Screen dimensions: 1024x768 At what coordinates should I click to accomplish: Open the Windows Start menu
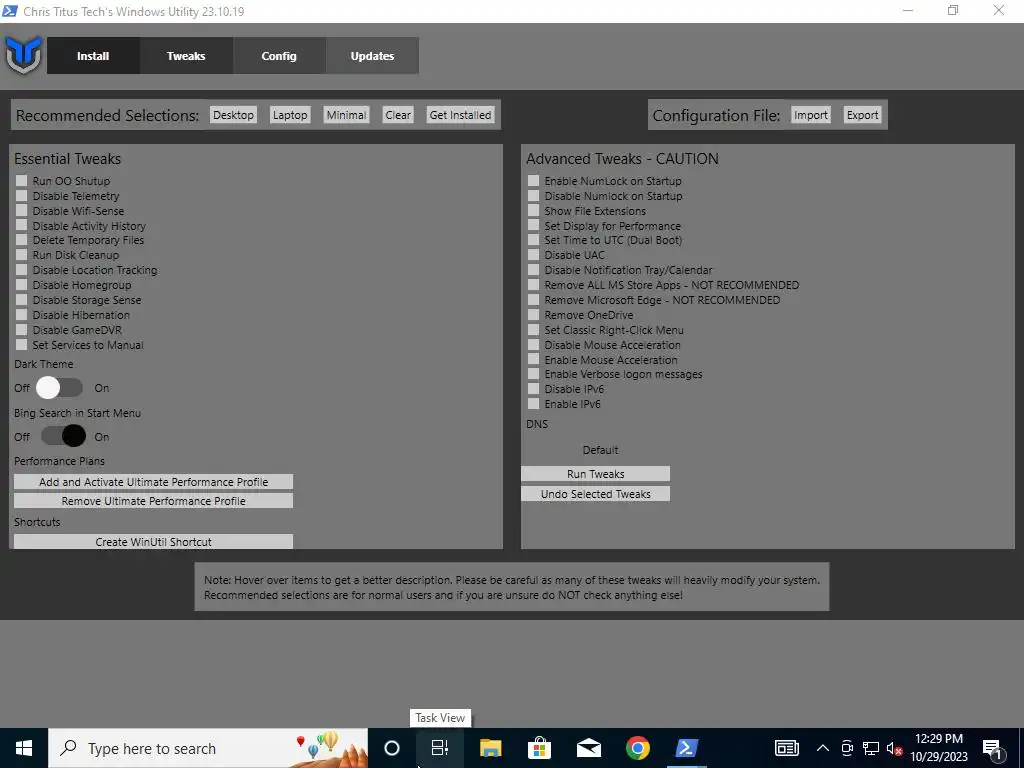tap(24, 748)
